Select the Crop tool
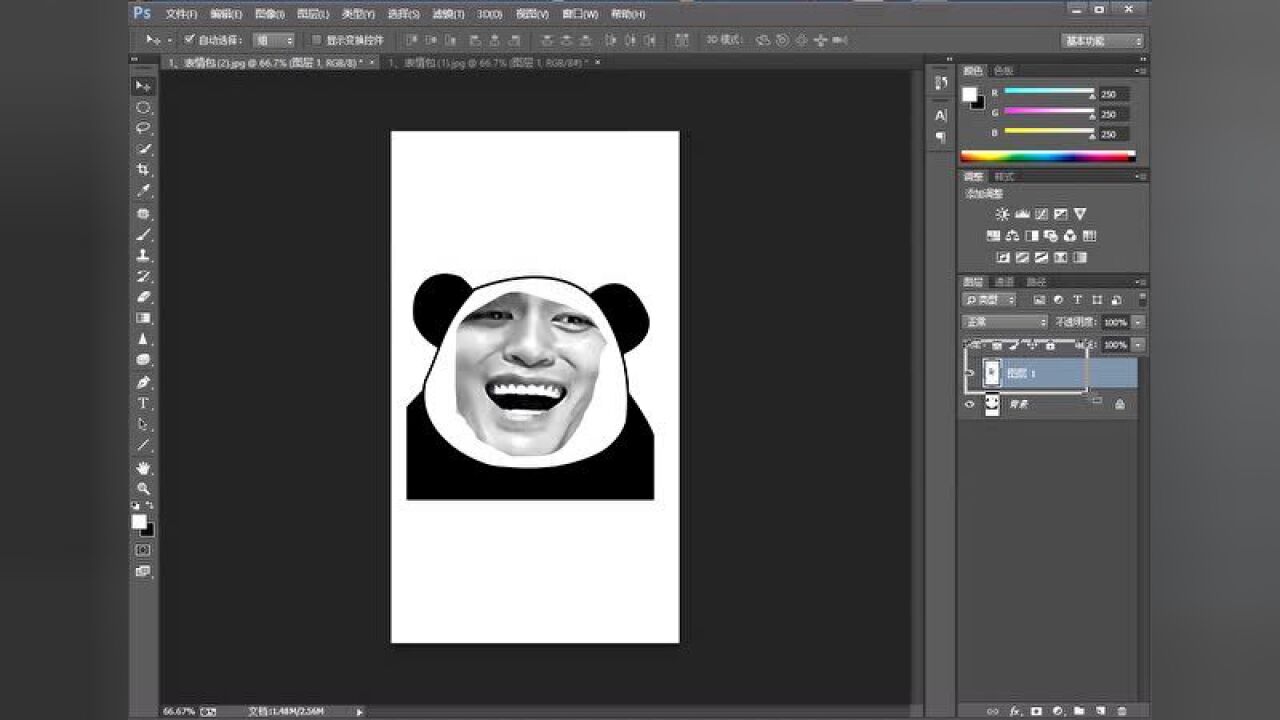 (x=143, y=170)
